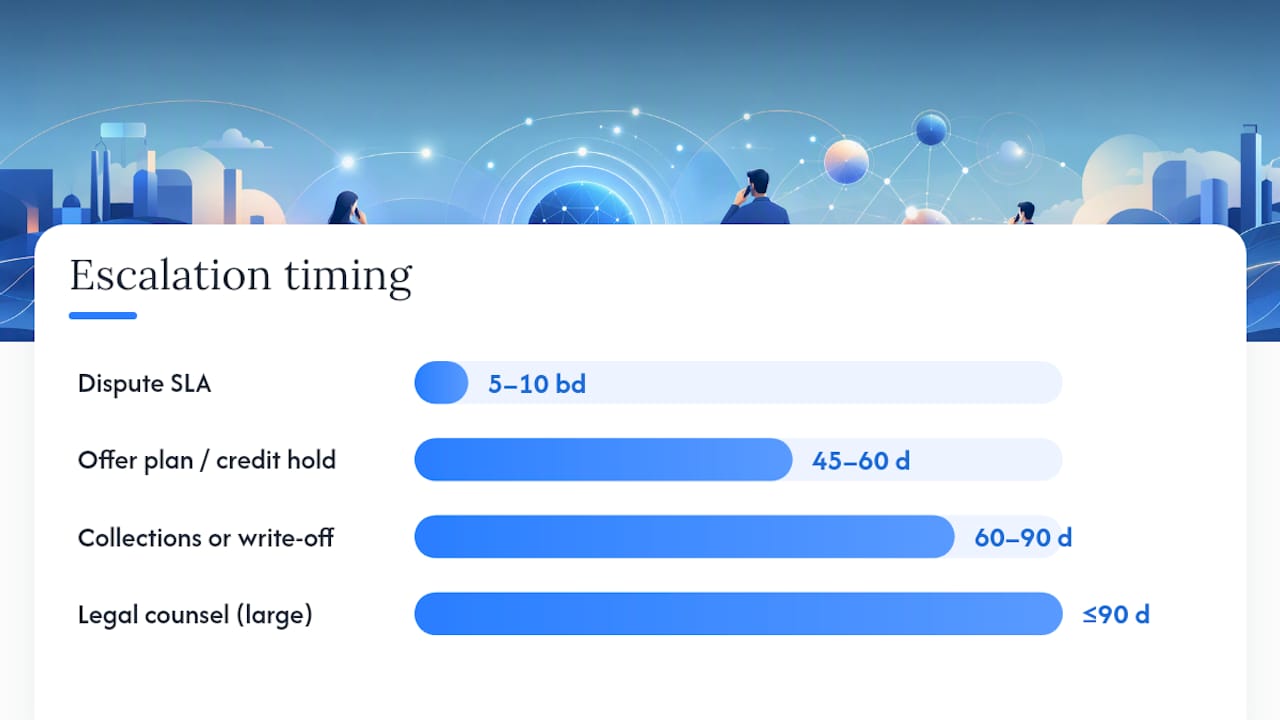Click the Offer plan / credit hold bar

603,460
